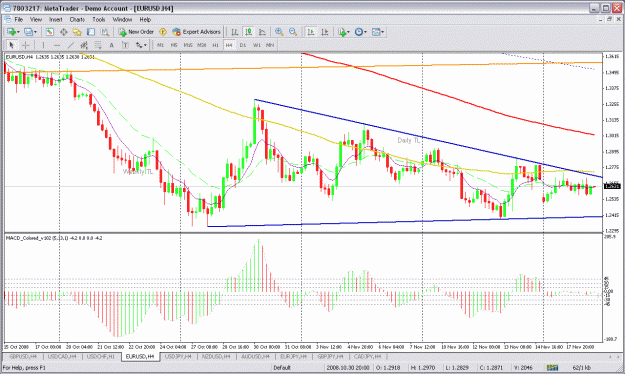Viewport: 625px width, 374px height.
Task: Switch to the USDCHF,H1 chart tab
Action: (x=101, y=356)
